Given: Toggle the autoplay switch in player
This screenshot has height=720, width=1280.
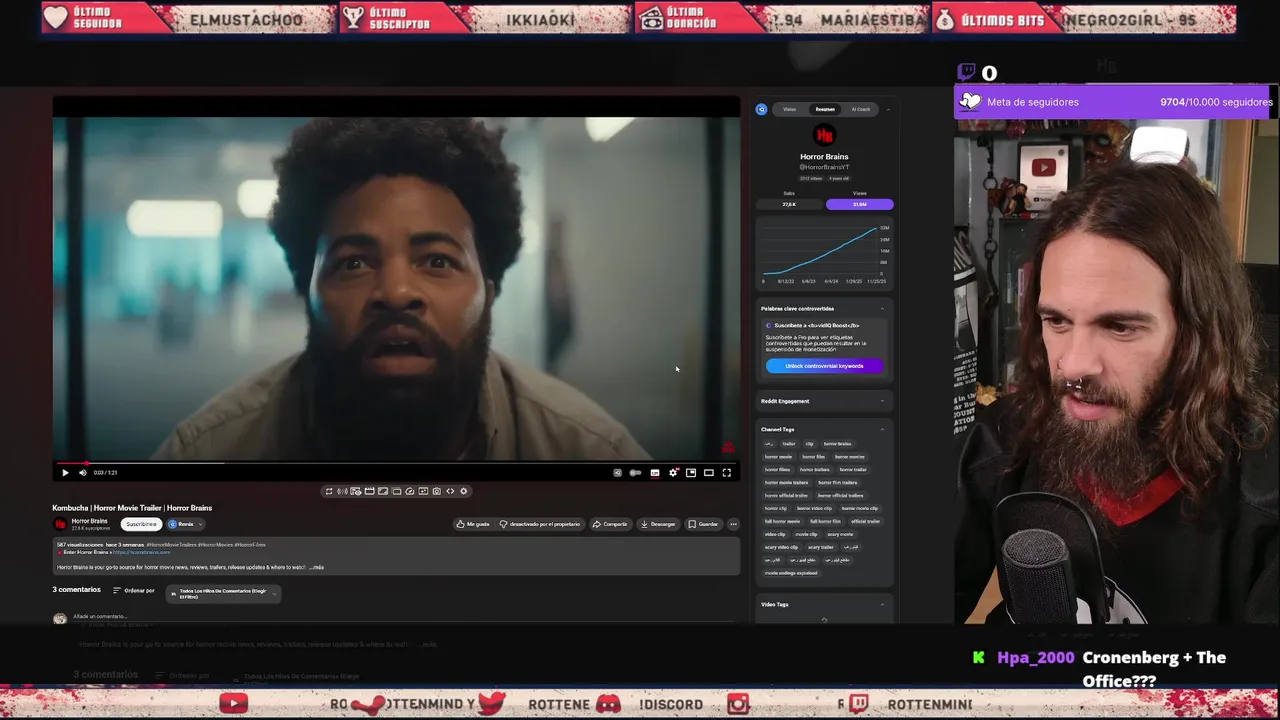Looking at the screenshot, I should 635,473.
